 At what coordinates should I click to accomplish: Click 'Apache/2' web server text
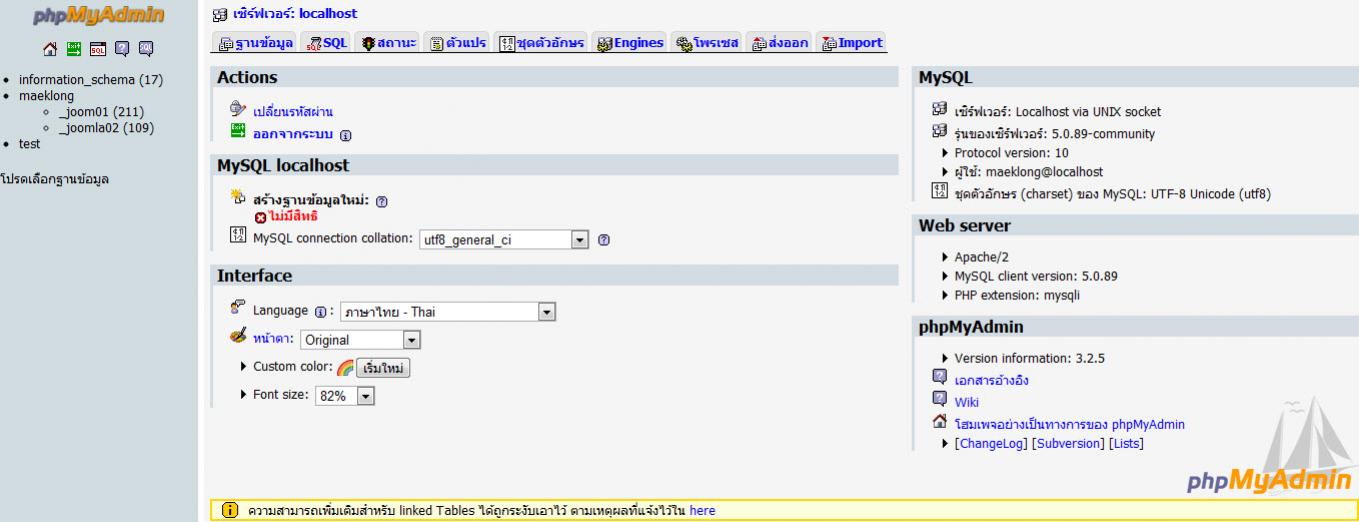tap(982, 257)
